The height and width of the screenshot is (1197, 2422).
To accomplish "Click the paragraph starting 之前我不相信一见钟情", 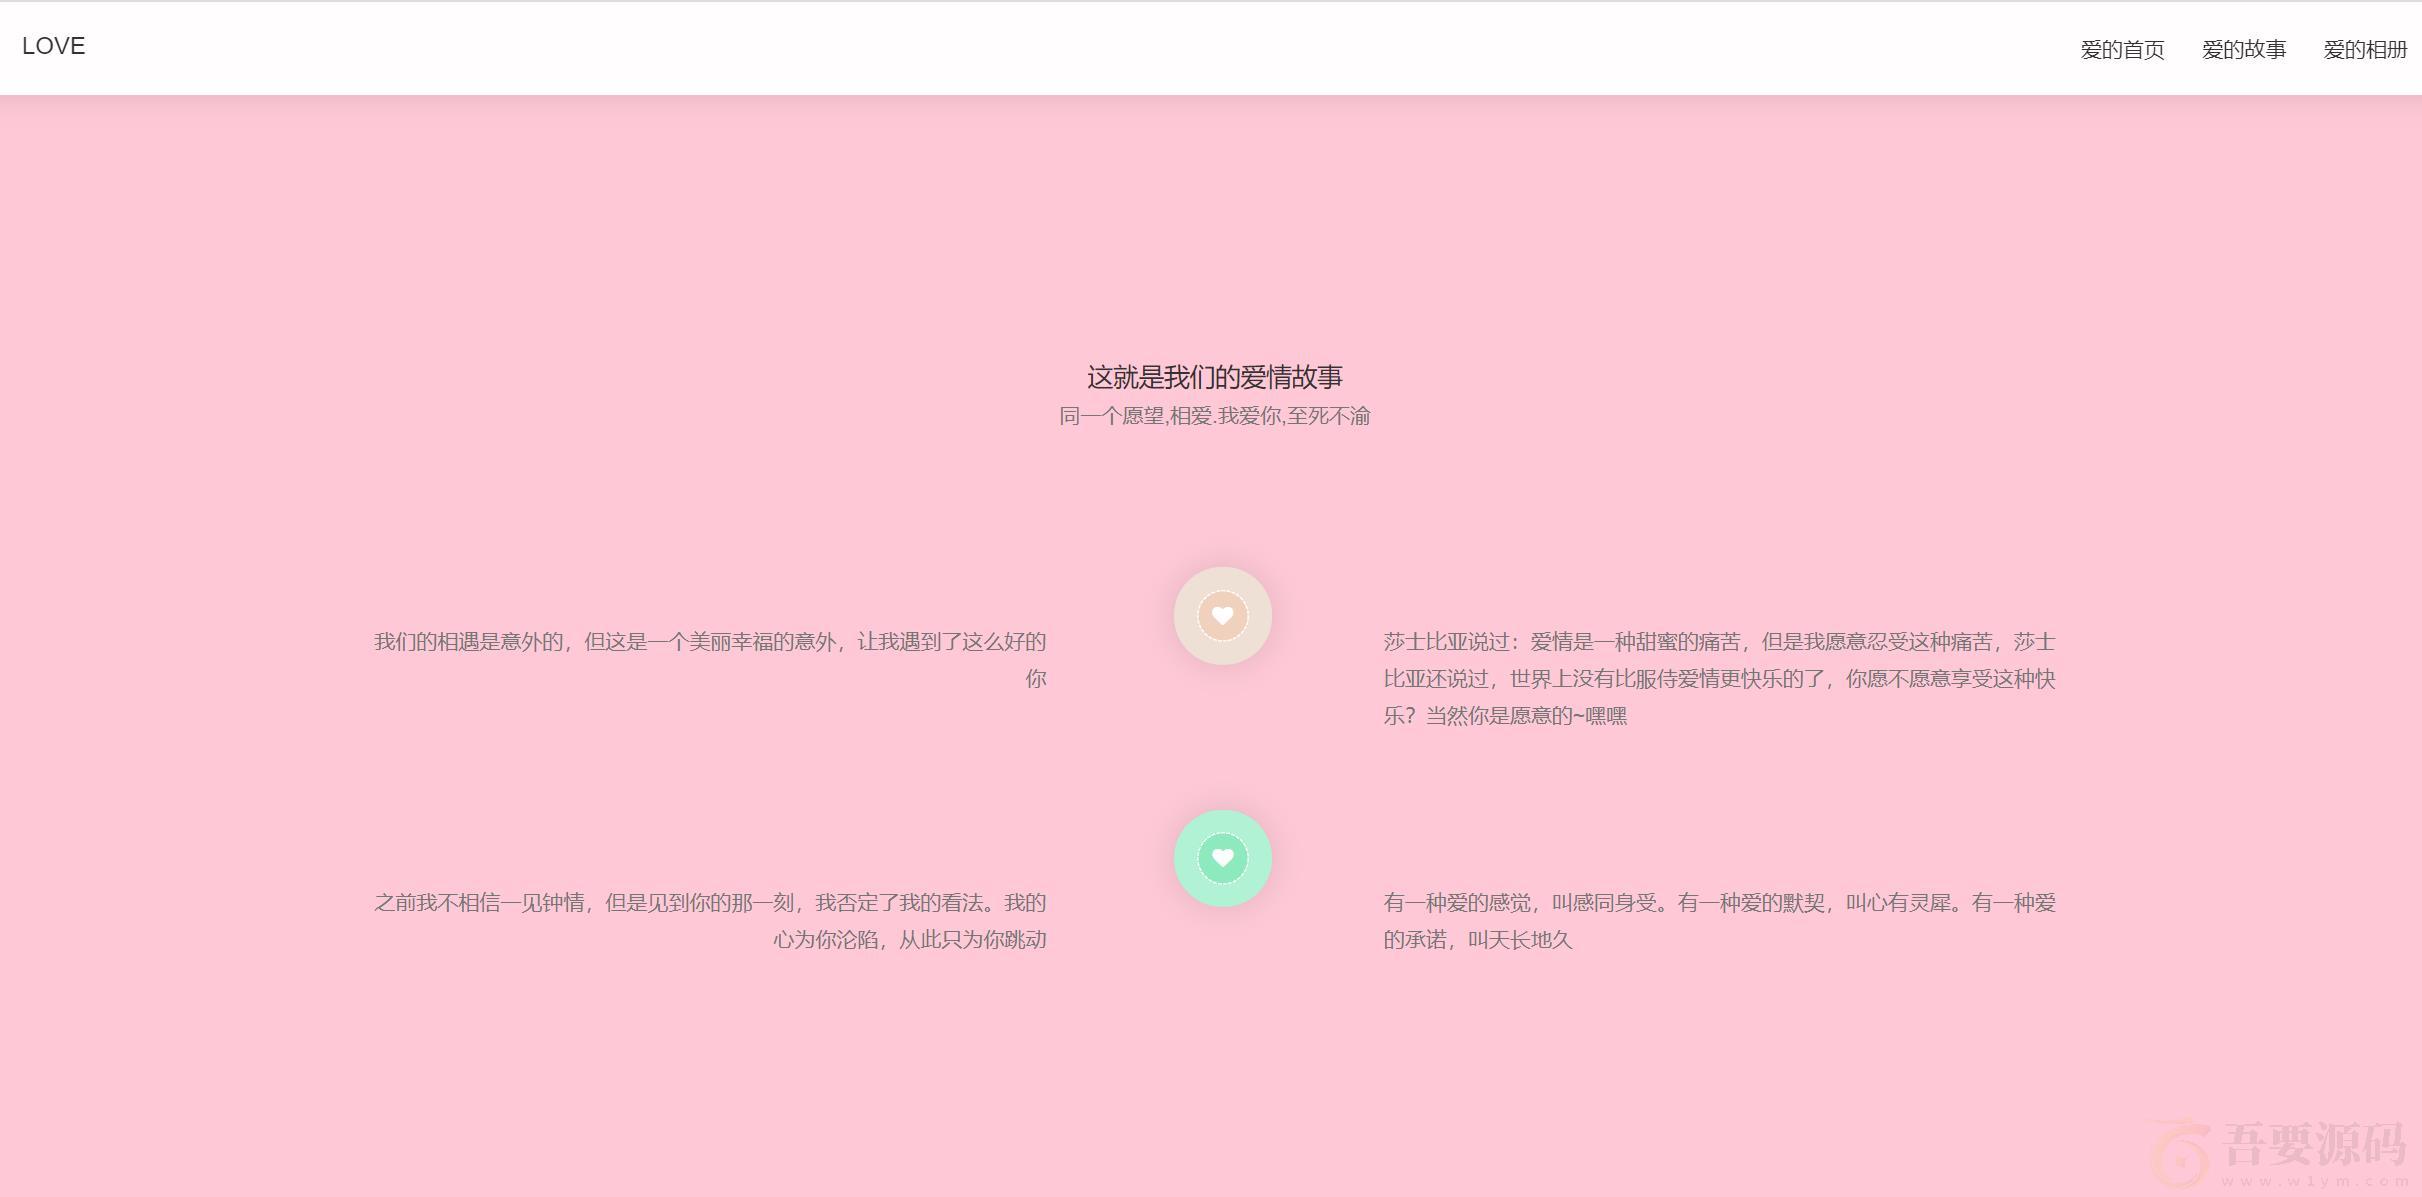I will 710,921.
